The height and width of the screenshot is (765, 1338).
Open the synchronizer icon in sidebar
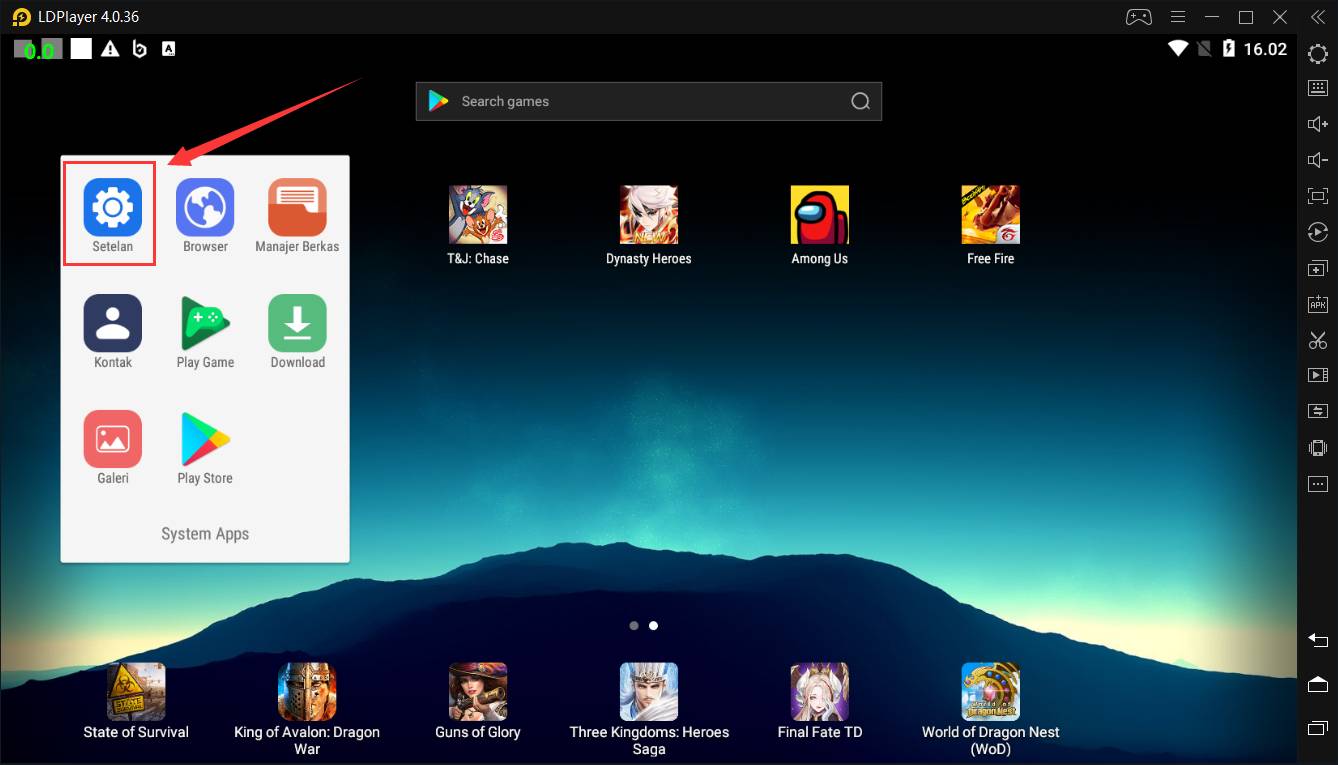[x=1318, y=411]
